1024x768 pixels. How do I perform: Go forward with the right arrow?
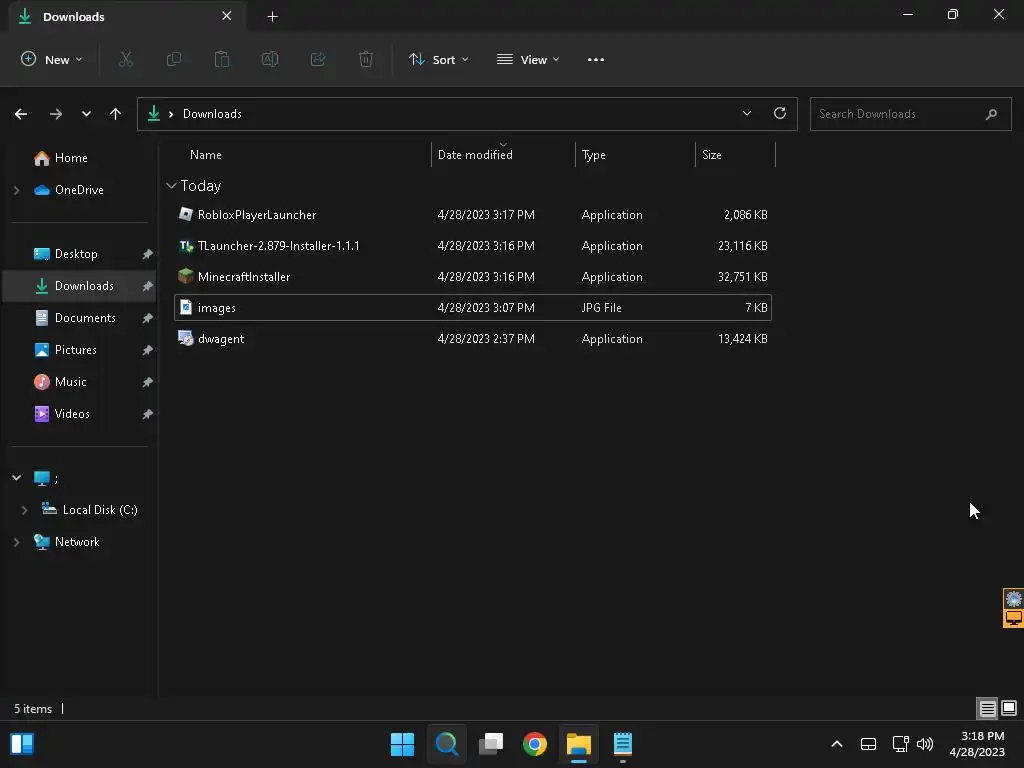pos(56,114)
